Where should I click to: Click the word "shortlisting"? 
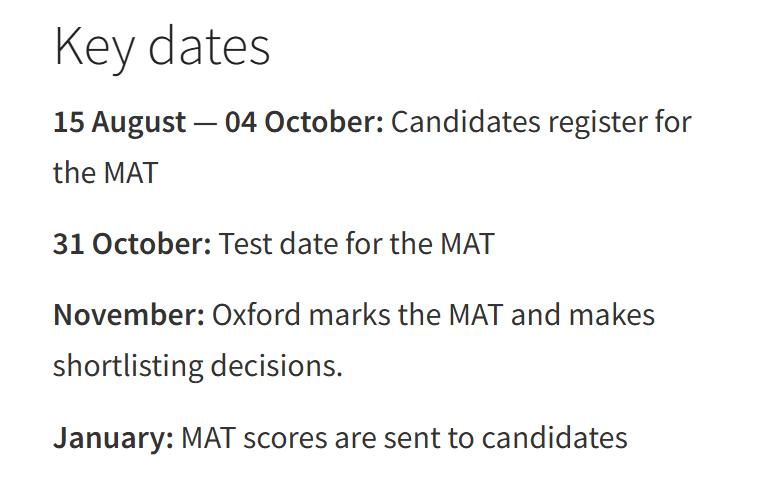tap(128, 366)
